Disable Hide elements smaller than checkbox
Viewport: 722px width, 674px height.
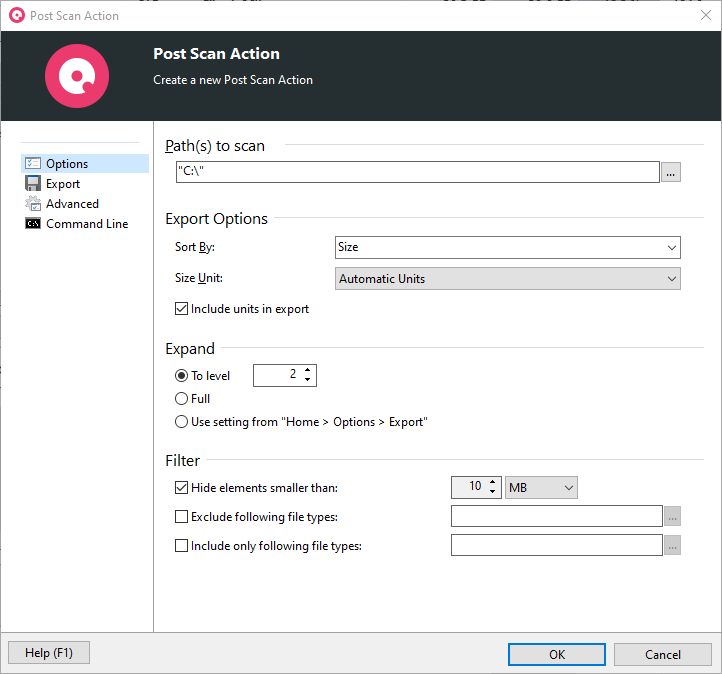pos(182,488)
